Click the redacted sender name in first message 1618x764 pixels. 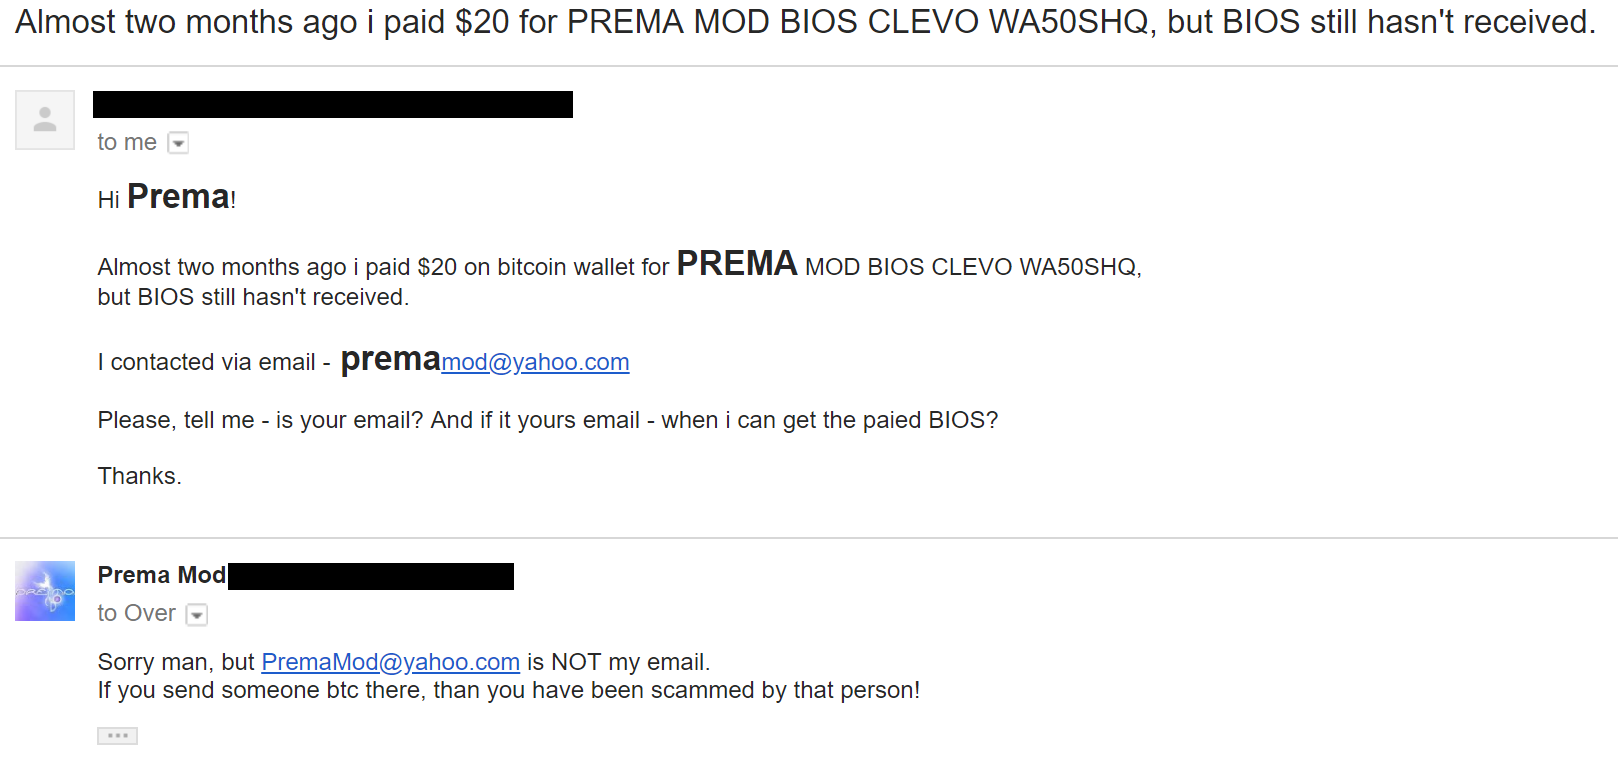pos(332,104)
